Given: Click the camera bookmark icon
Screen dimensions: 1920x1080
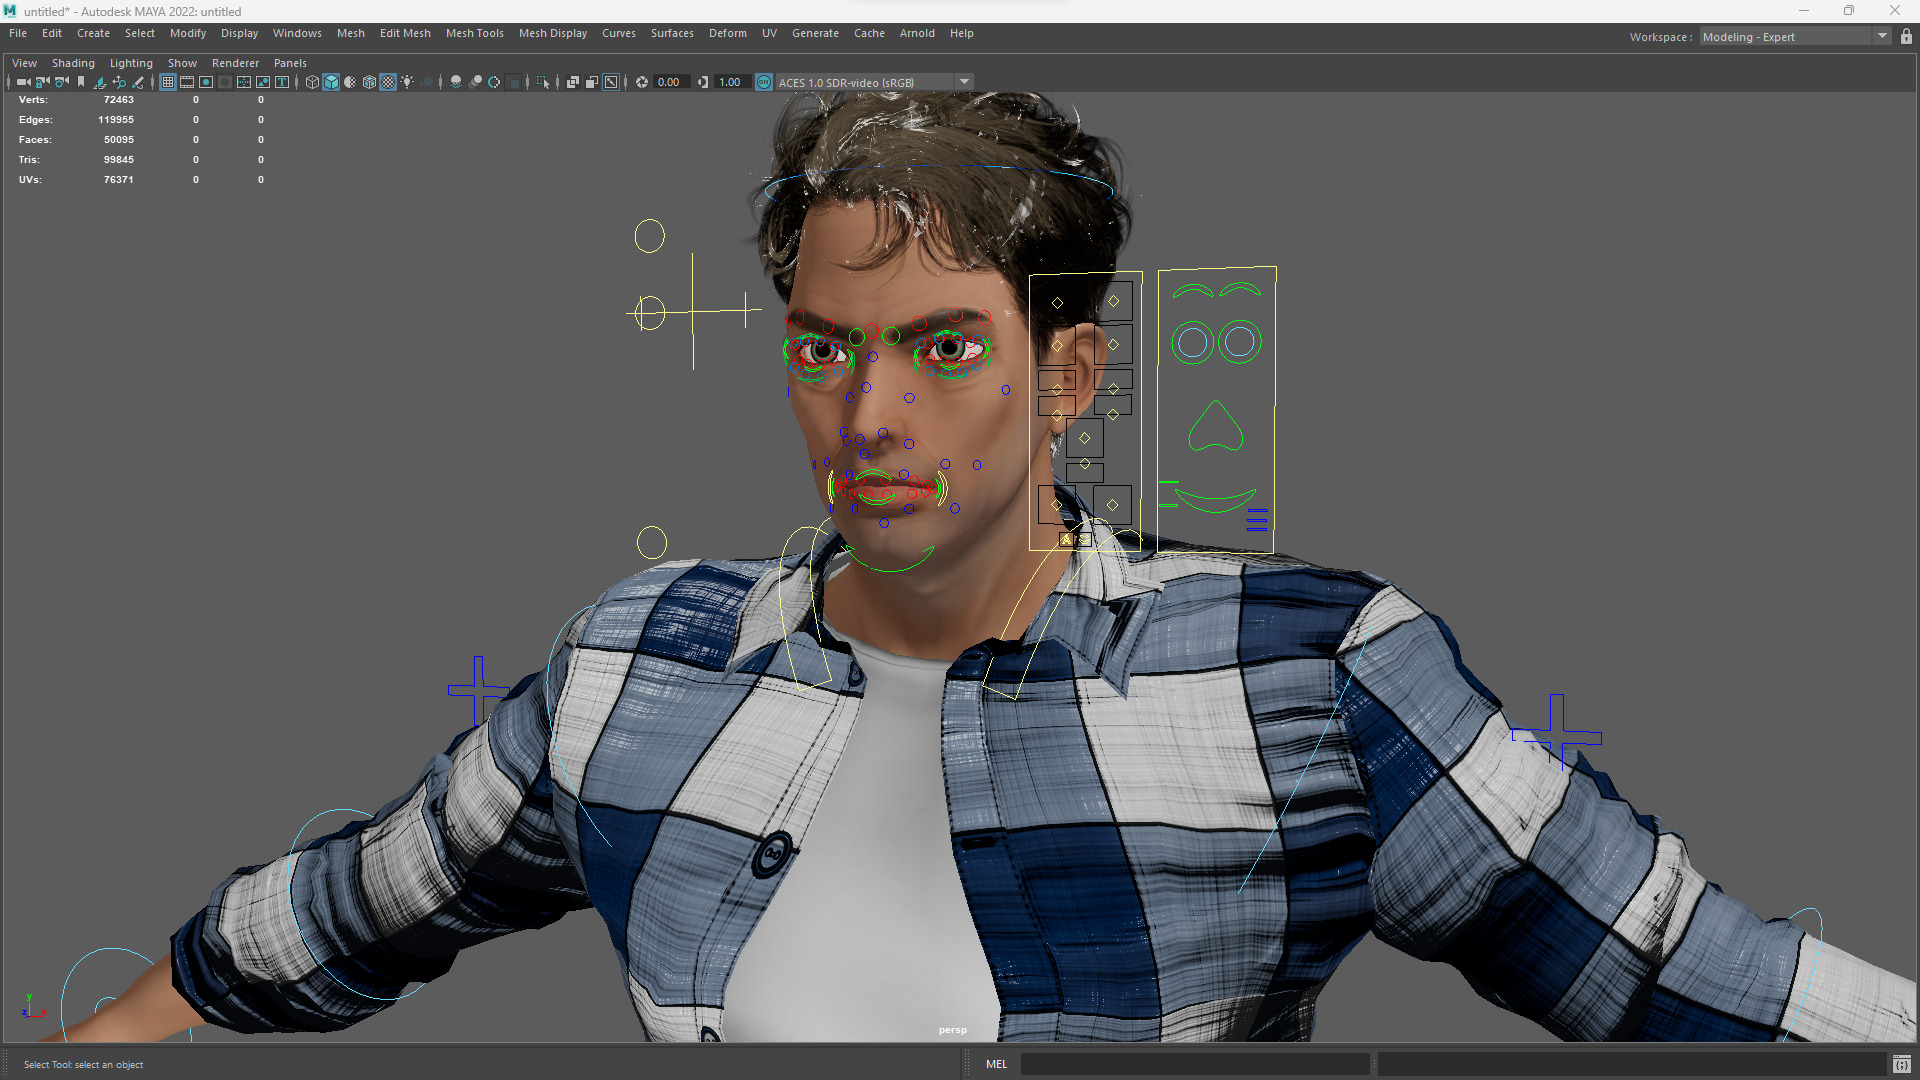Looking at the screenshot, I should [x=81, y=82].
